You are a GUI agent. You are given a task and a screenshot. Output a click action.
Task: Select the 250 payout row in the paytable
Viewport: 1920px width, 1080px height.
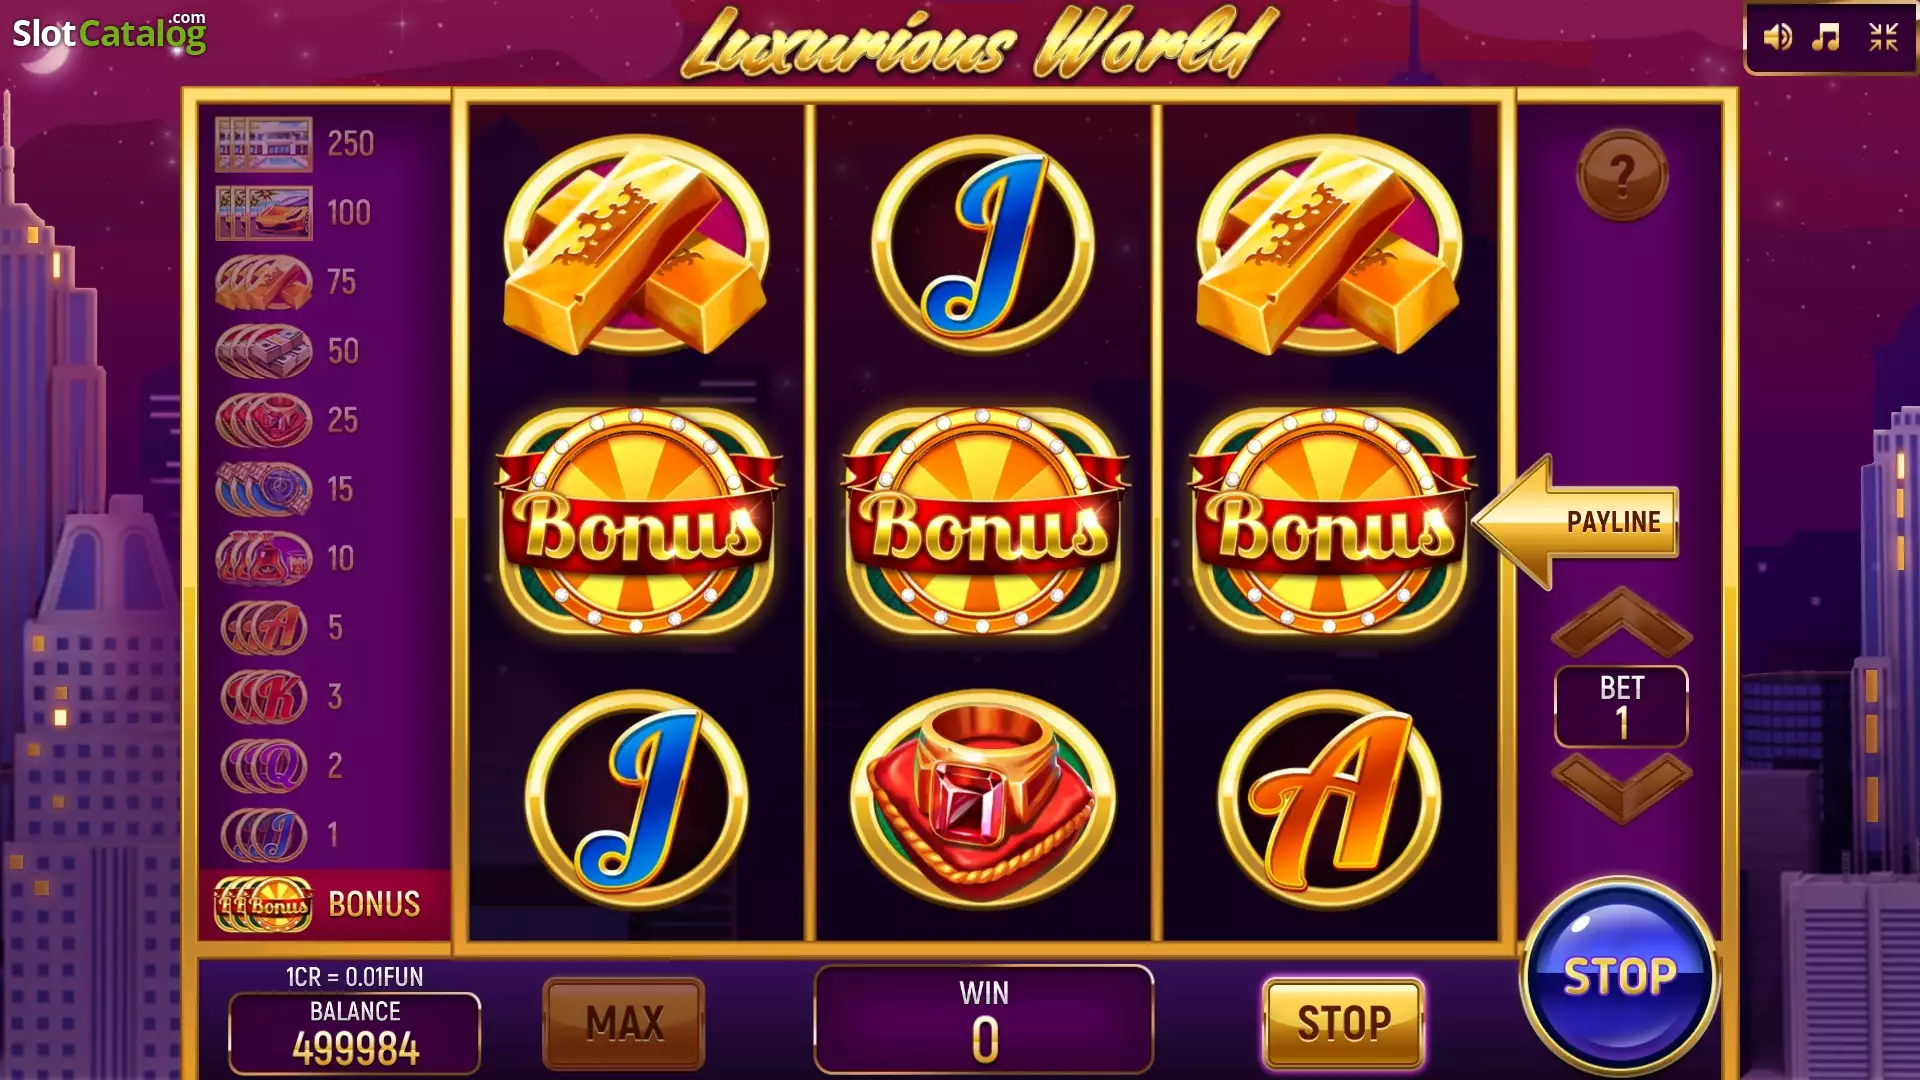pos(323,144)
